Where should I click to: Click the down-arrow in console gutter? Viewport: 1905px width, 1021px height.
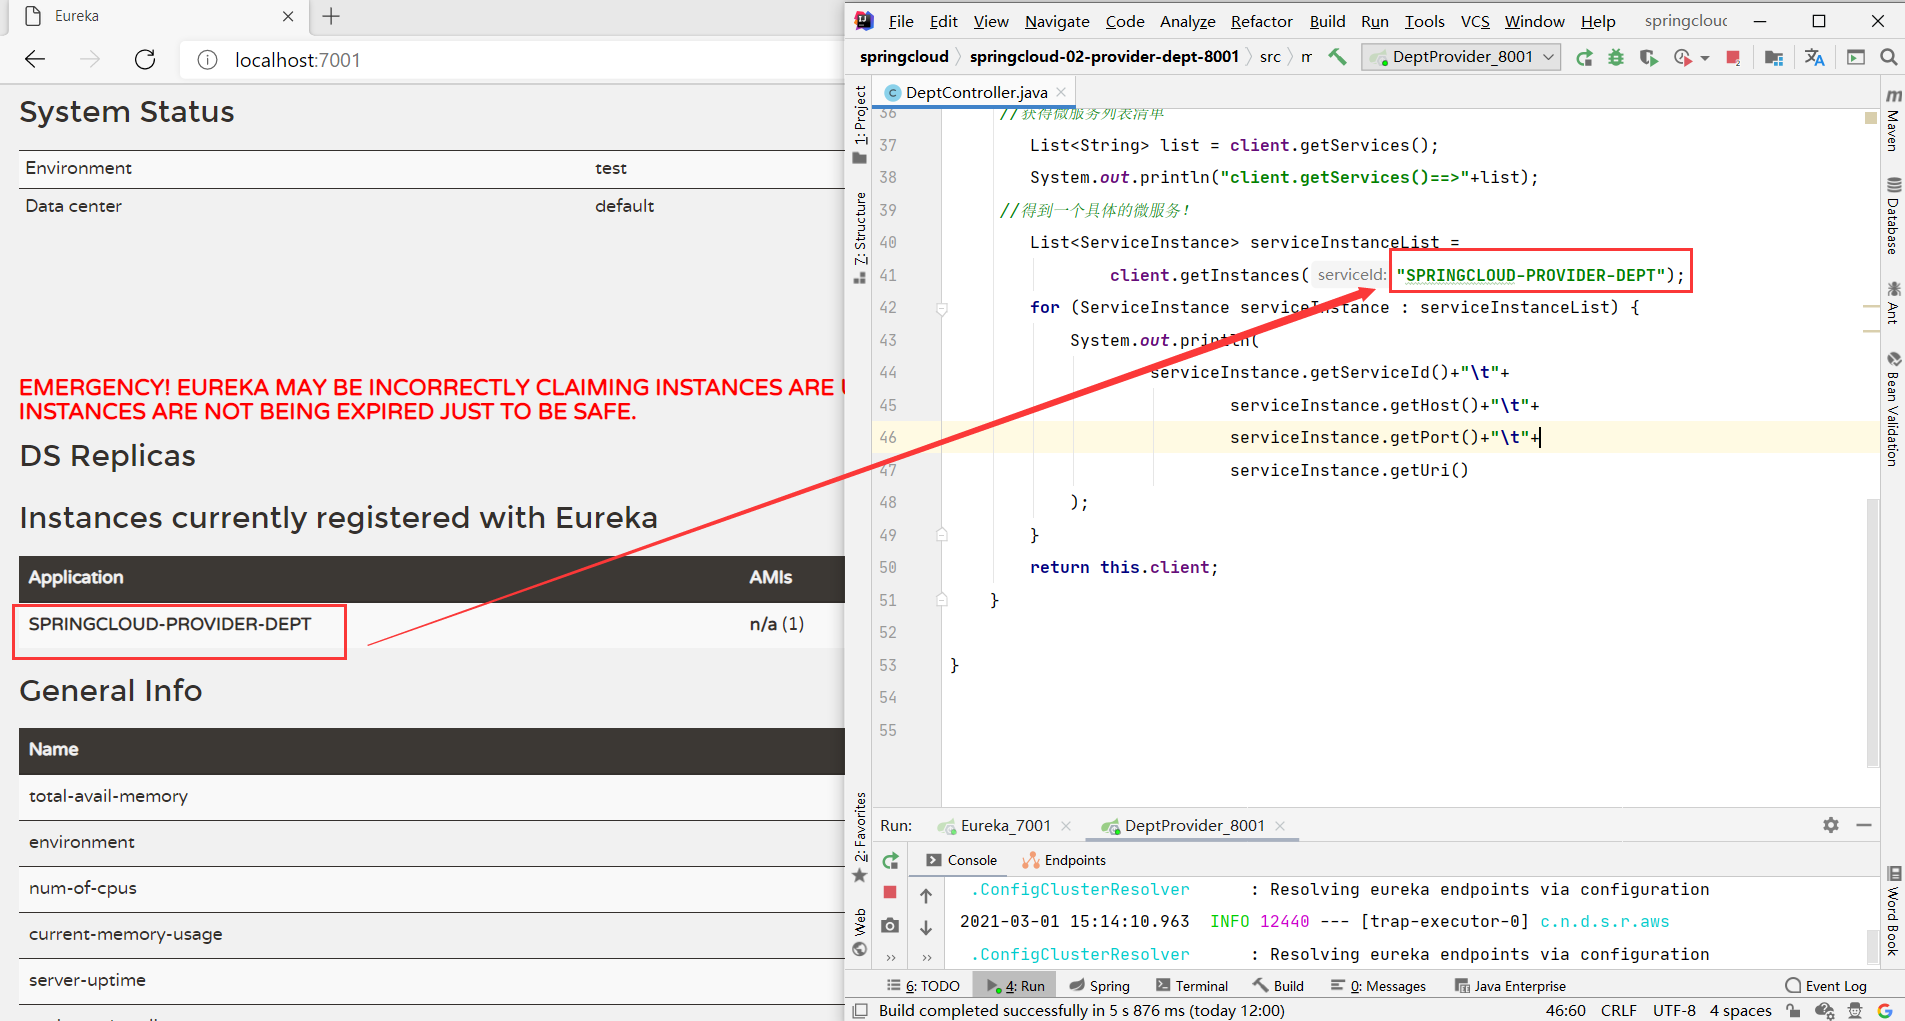point(926,928)
